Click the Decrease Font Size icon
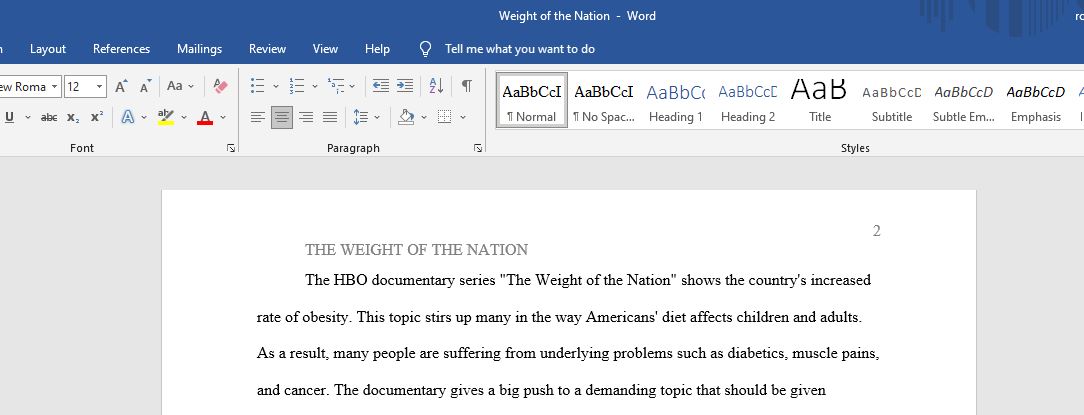Viewport: 1084px width, 415px height. click(x=145, y=86)
